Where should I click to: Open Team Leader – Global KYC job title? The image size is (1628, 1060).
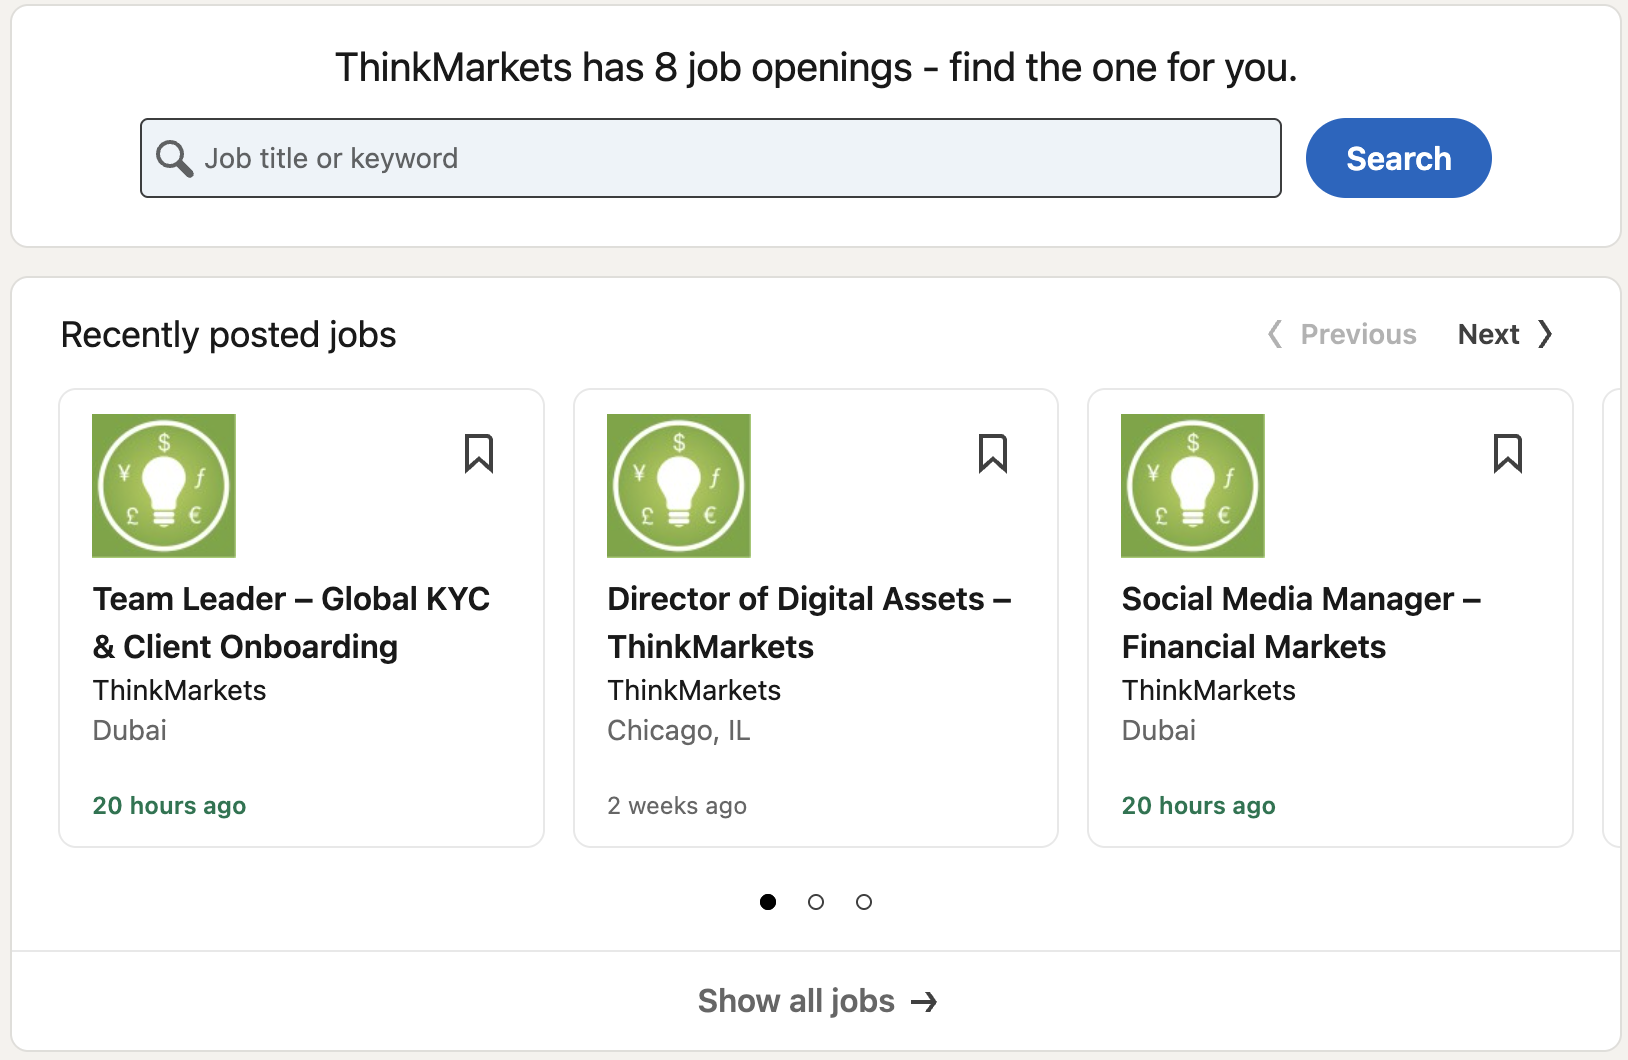[291, 622]
